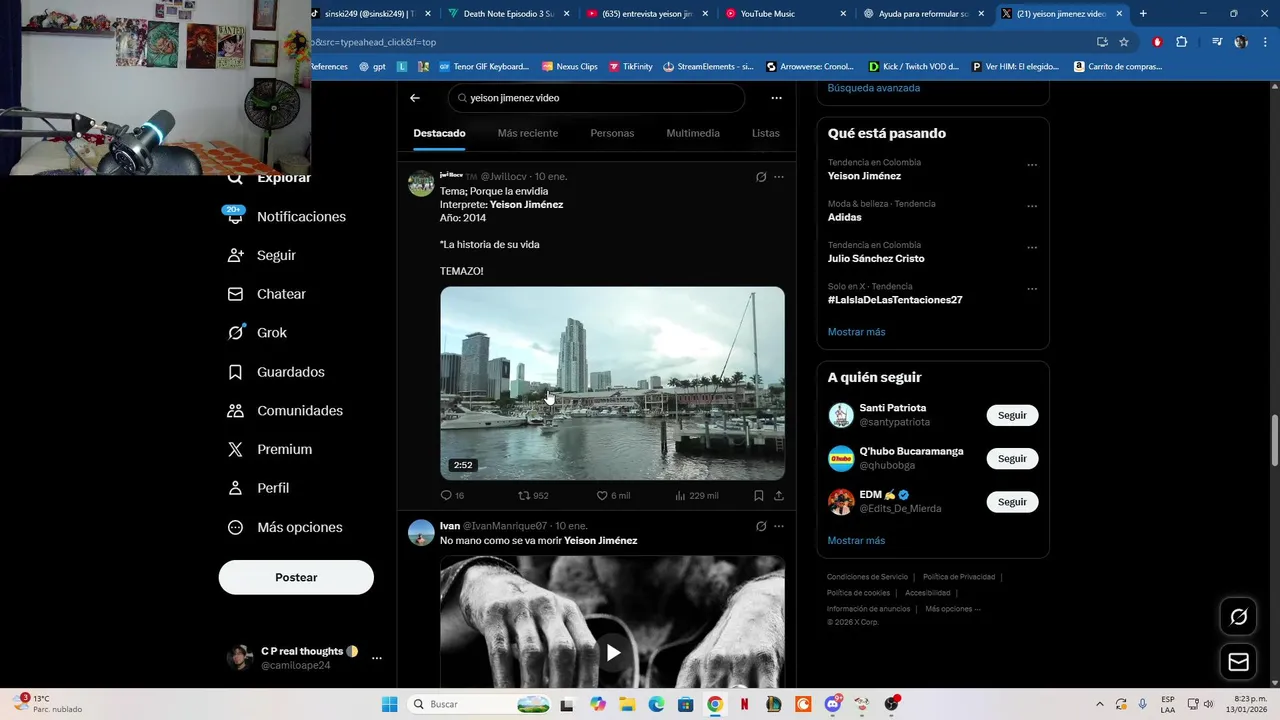Image resolution: width=1280 pixels, height=720 pixels.
Task: Open Guardados in the sidebar
Action: point(277,372)
